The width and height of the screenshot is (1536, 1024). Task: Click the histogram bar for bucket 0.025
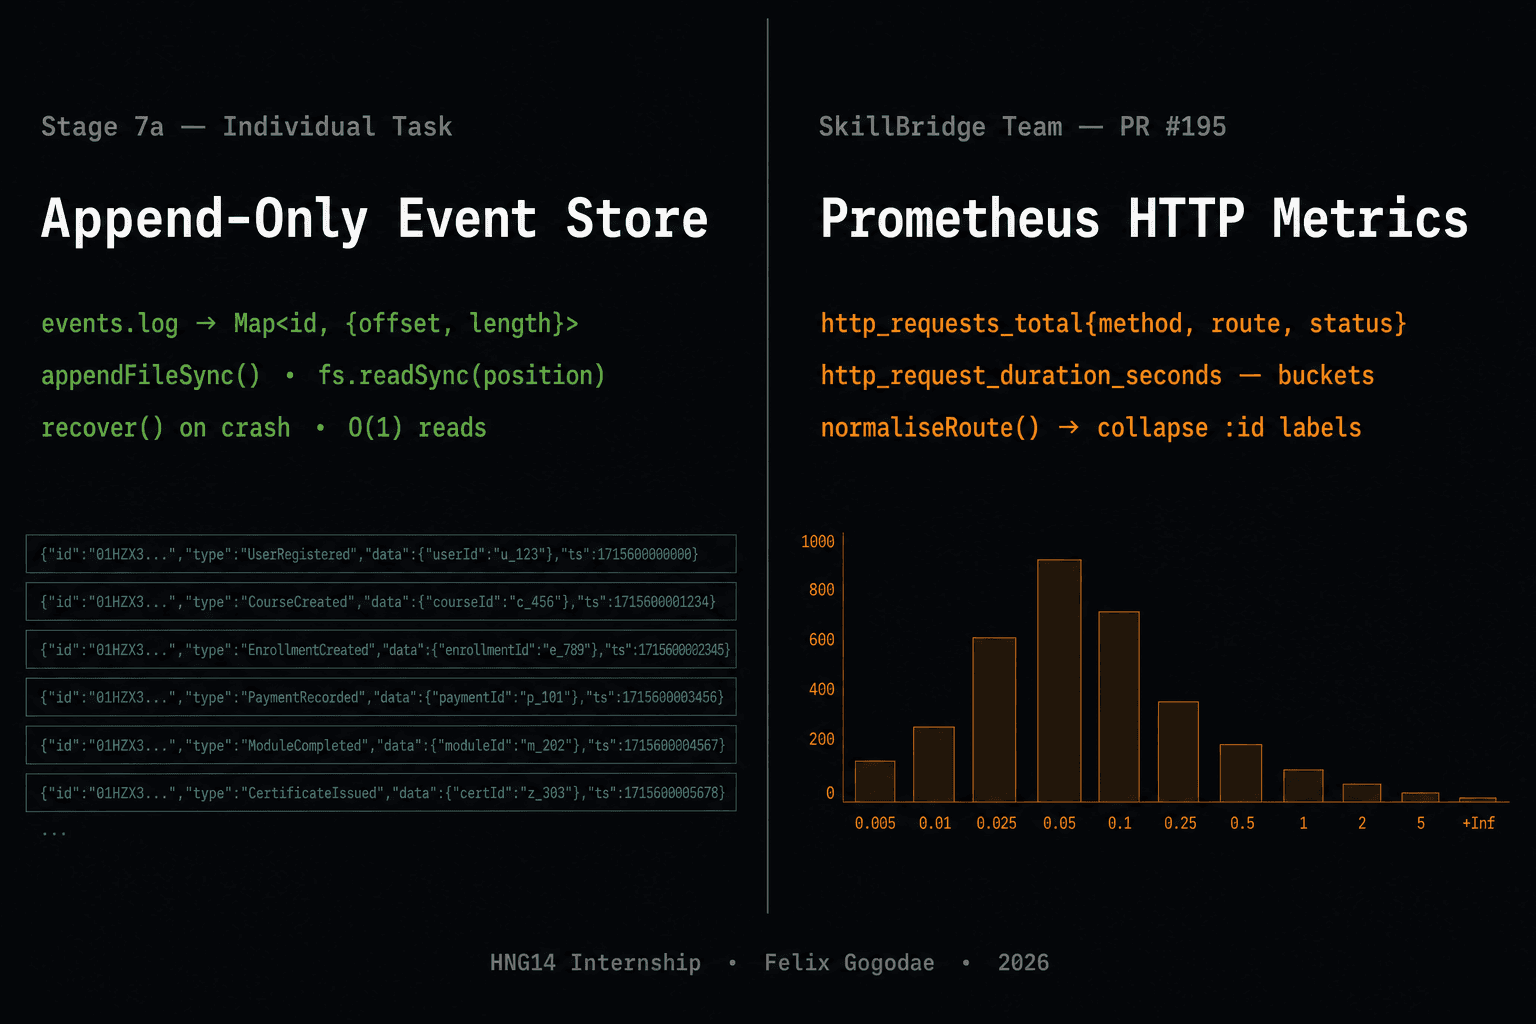(994, 720)
